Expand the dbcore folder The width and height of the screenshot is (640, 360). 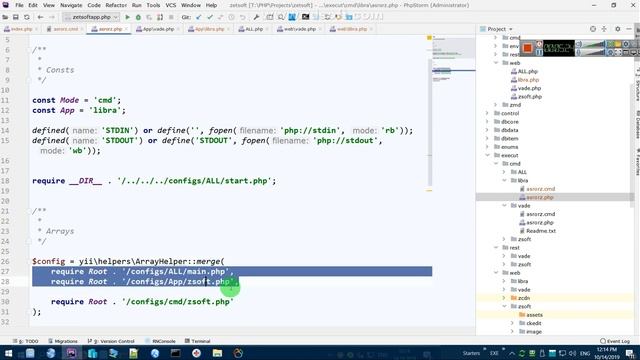coord(487,122)
